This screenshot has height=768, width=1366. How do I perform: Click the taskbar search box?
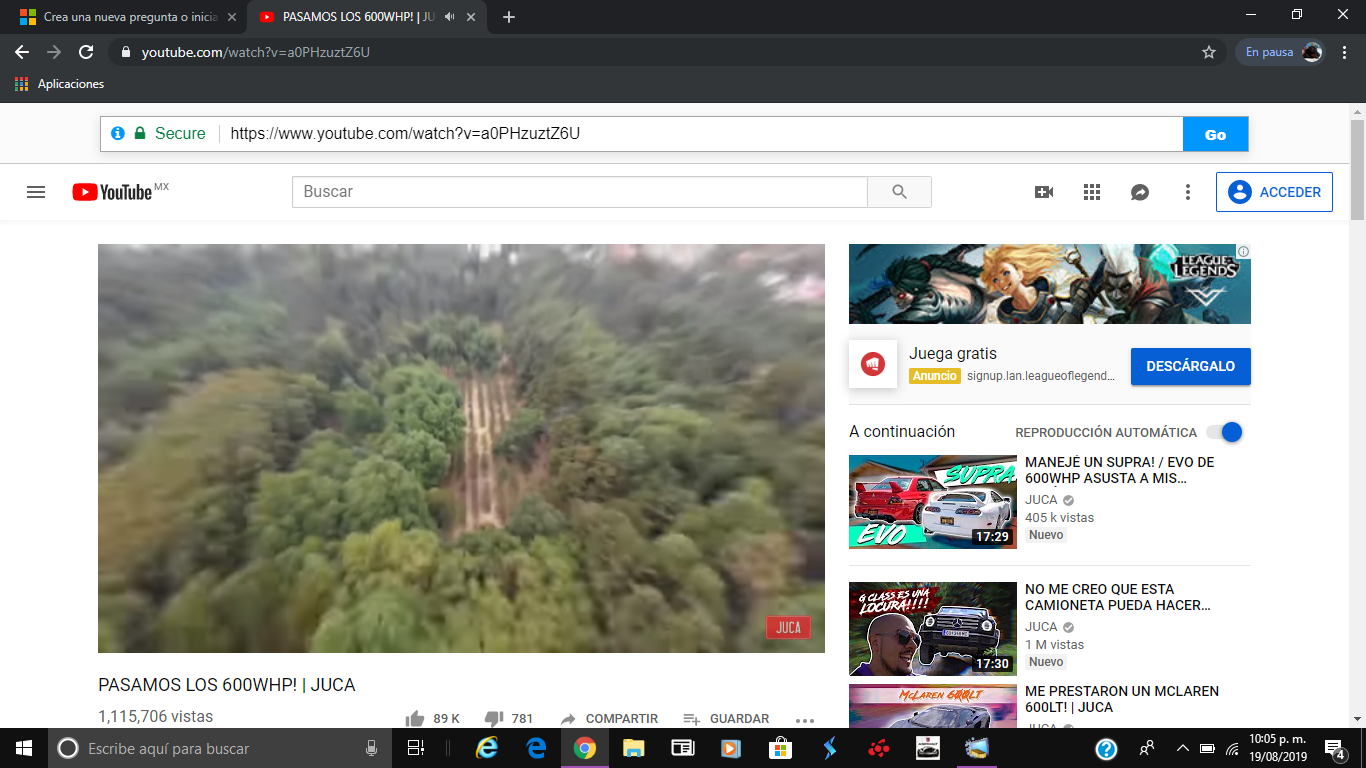(218, 748)
